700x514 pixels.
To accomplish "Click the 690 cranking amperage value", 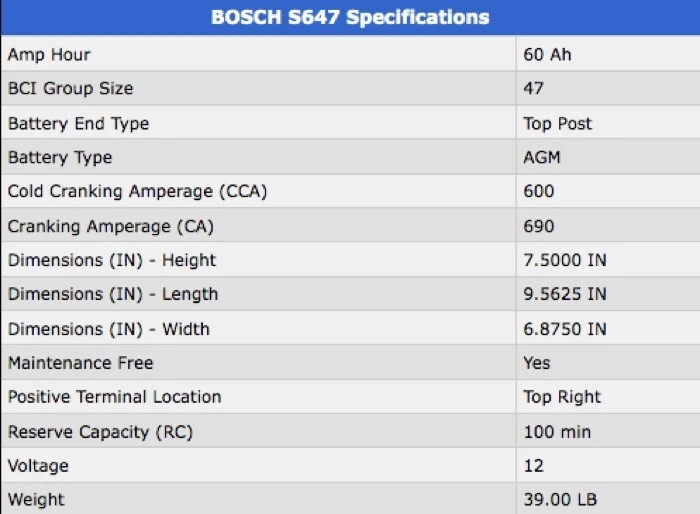I will (x=538, y=226).
